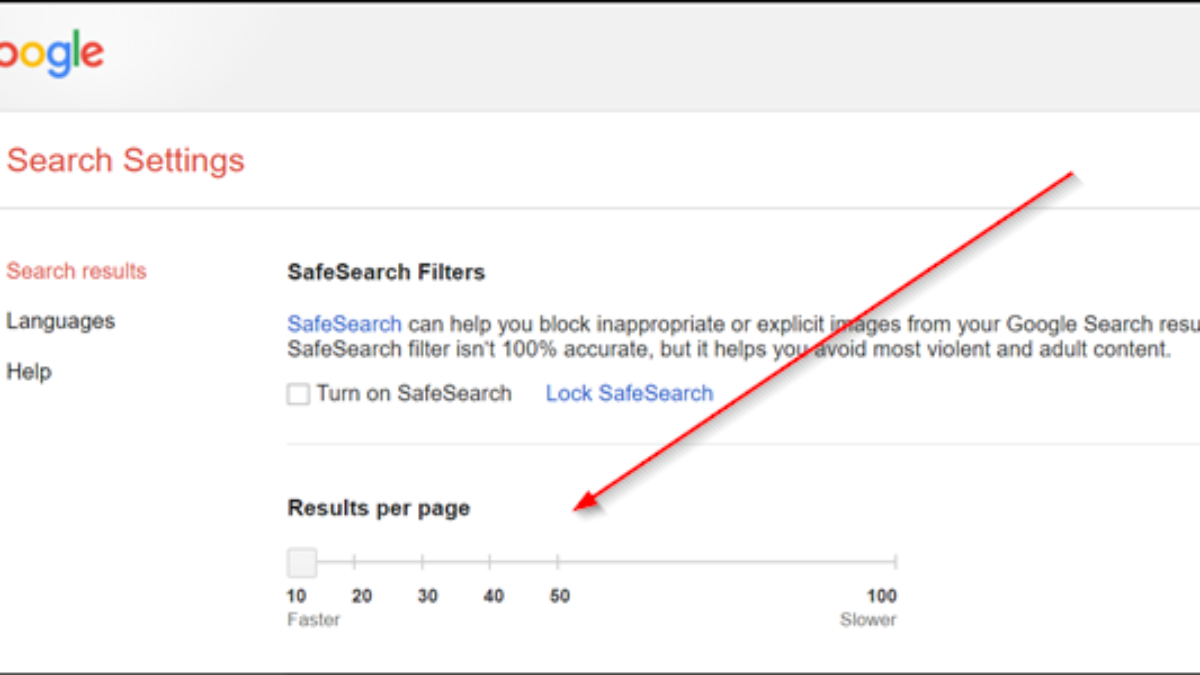This screenshot has height=675, width=1200.
Task: Set slider to the 30 tick mark
Action: click(x=422, y=563)
